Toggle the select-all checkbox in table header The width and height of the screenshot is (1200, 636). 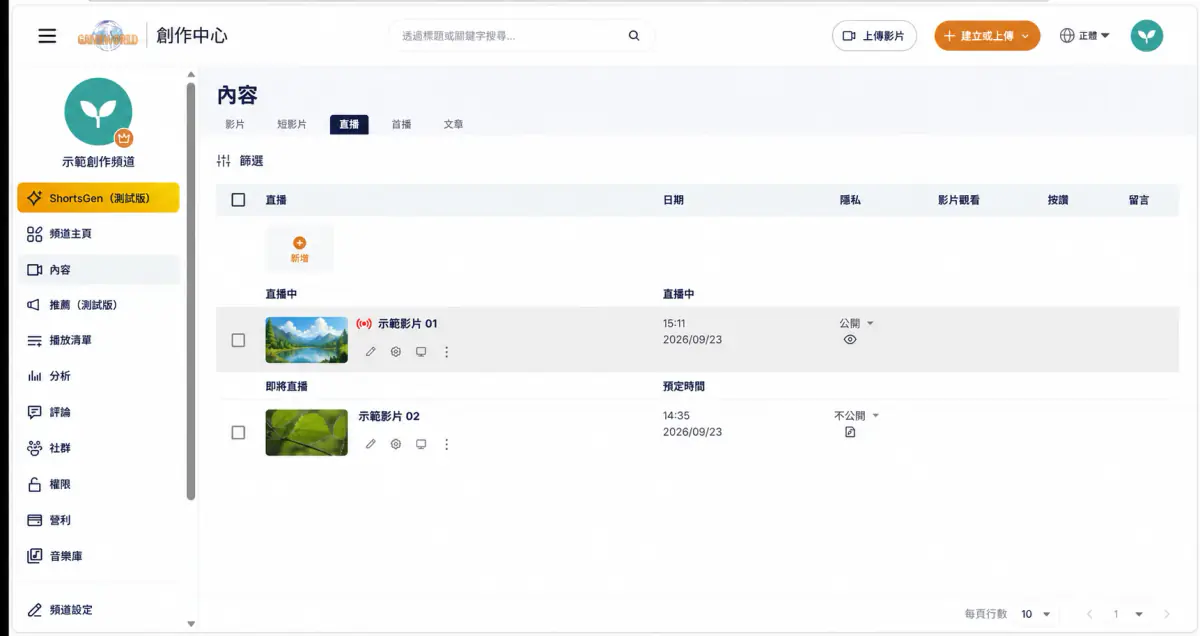[x=238, y=200]
